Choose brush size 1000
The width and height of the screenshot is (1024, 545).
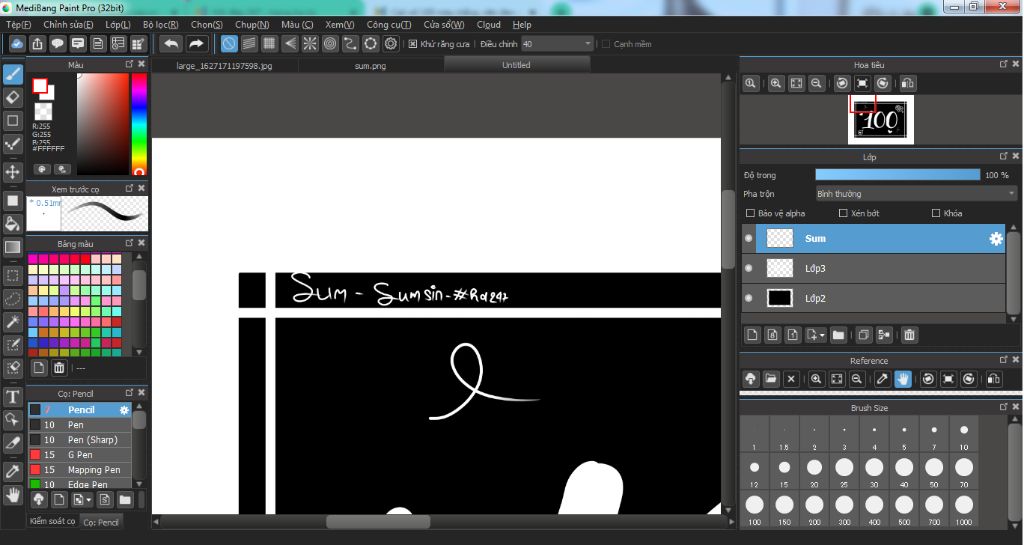(964, 510)
